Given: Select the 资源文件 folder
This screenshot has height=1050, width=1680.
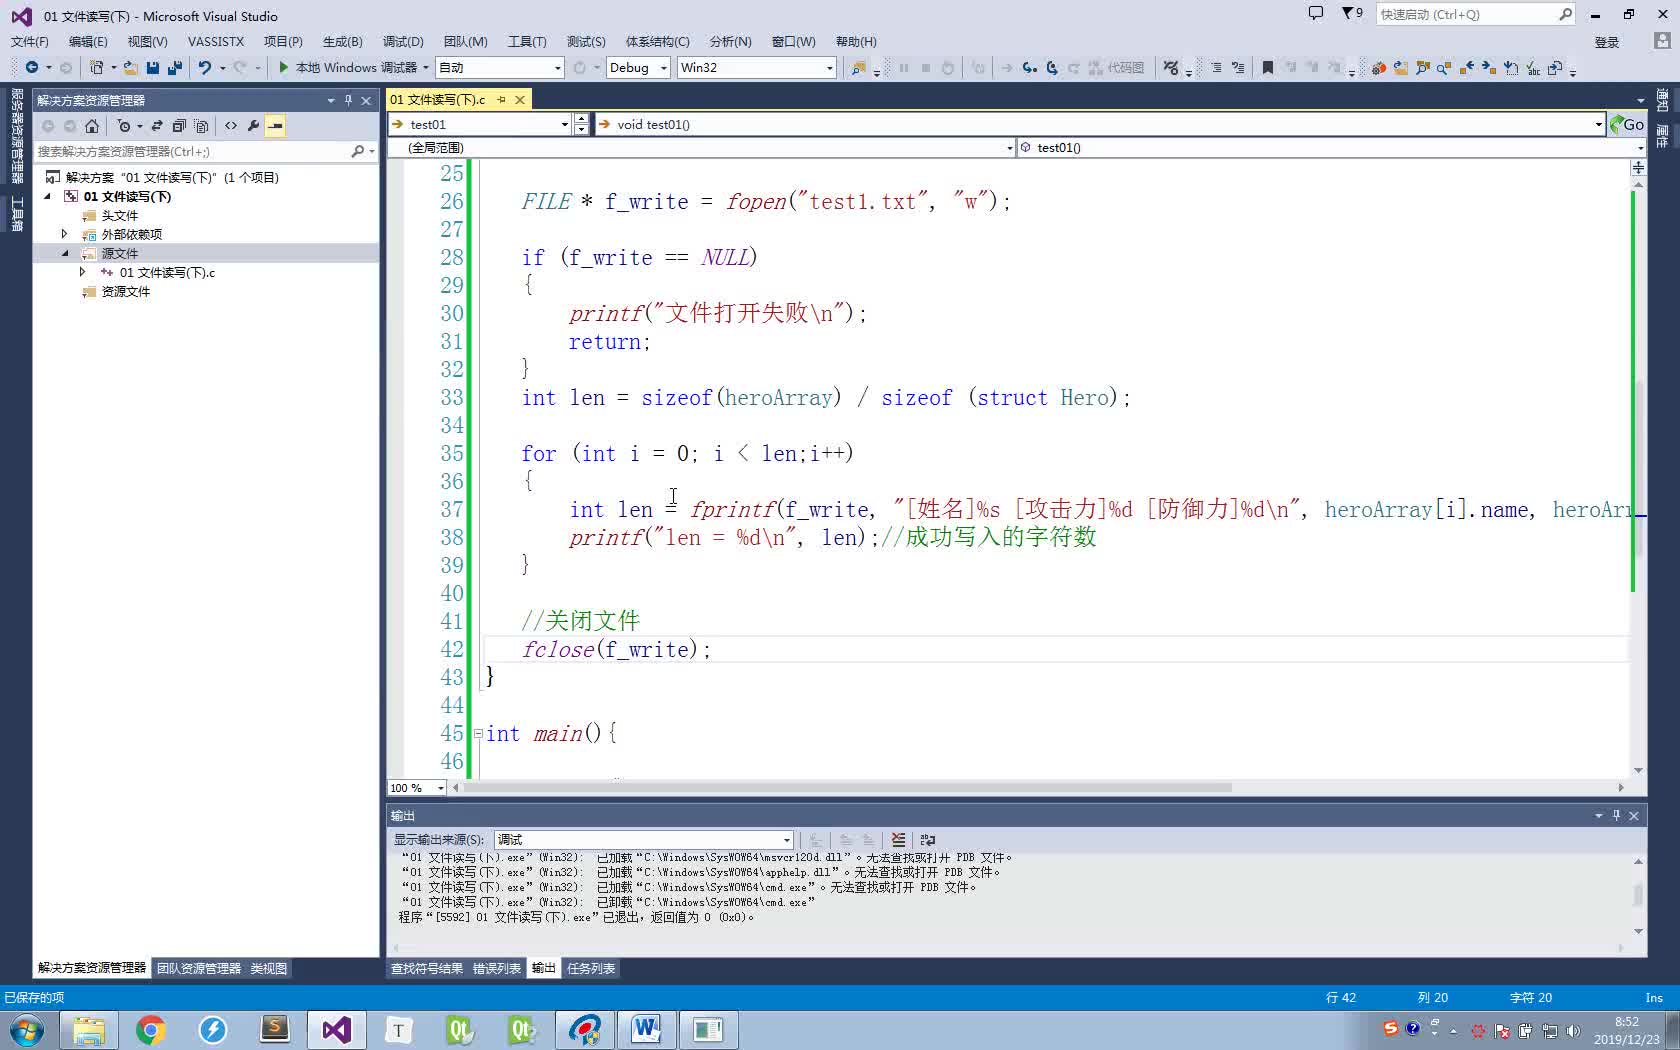Looking at the screenshot, I should [x=126, y=292].
